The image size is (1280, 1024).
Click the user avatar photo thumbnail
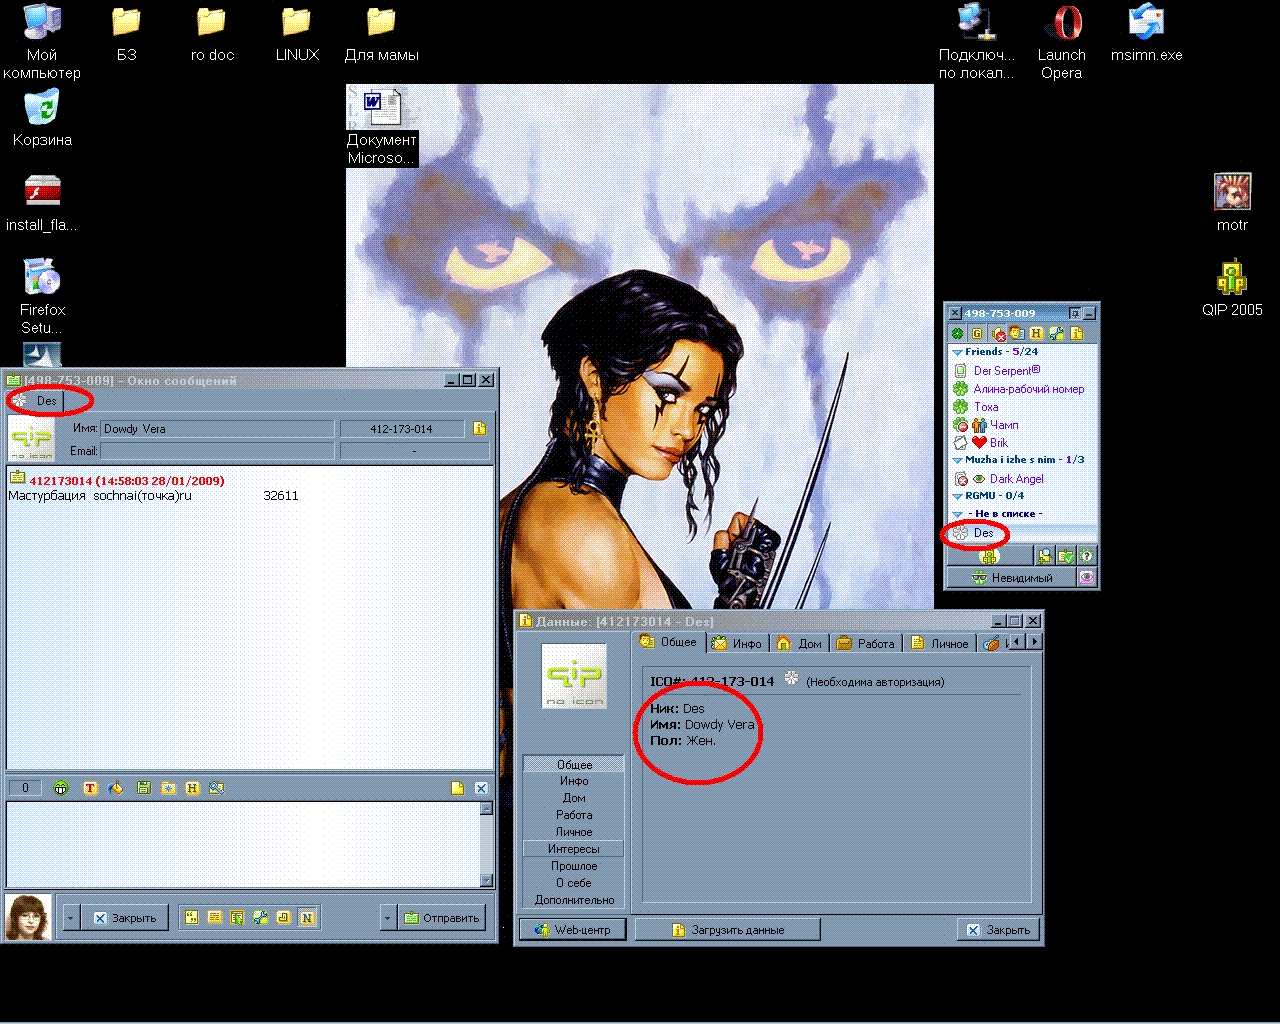point(28,917)
